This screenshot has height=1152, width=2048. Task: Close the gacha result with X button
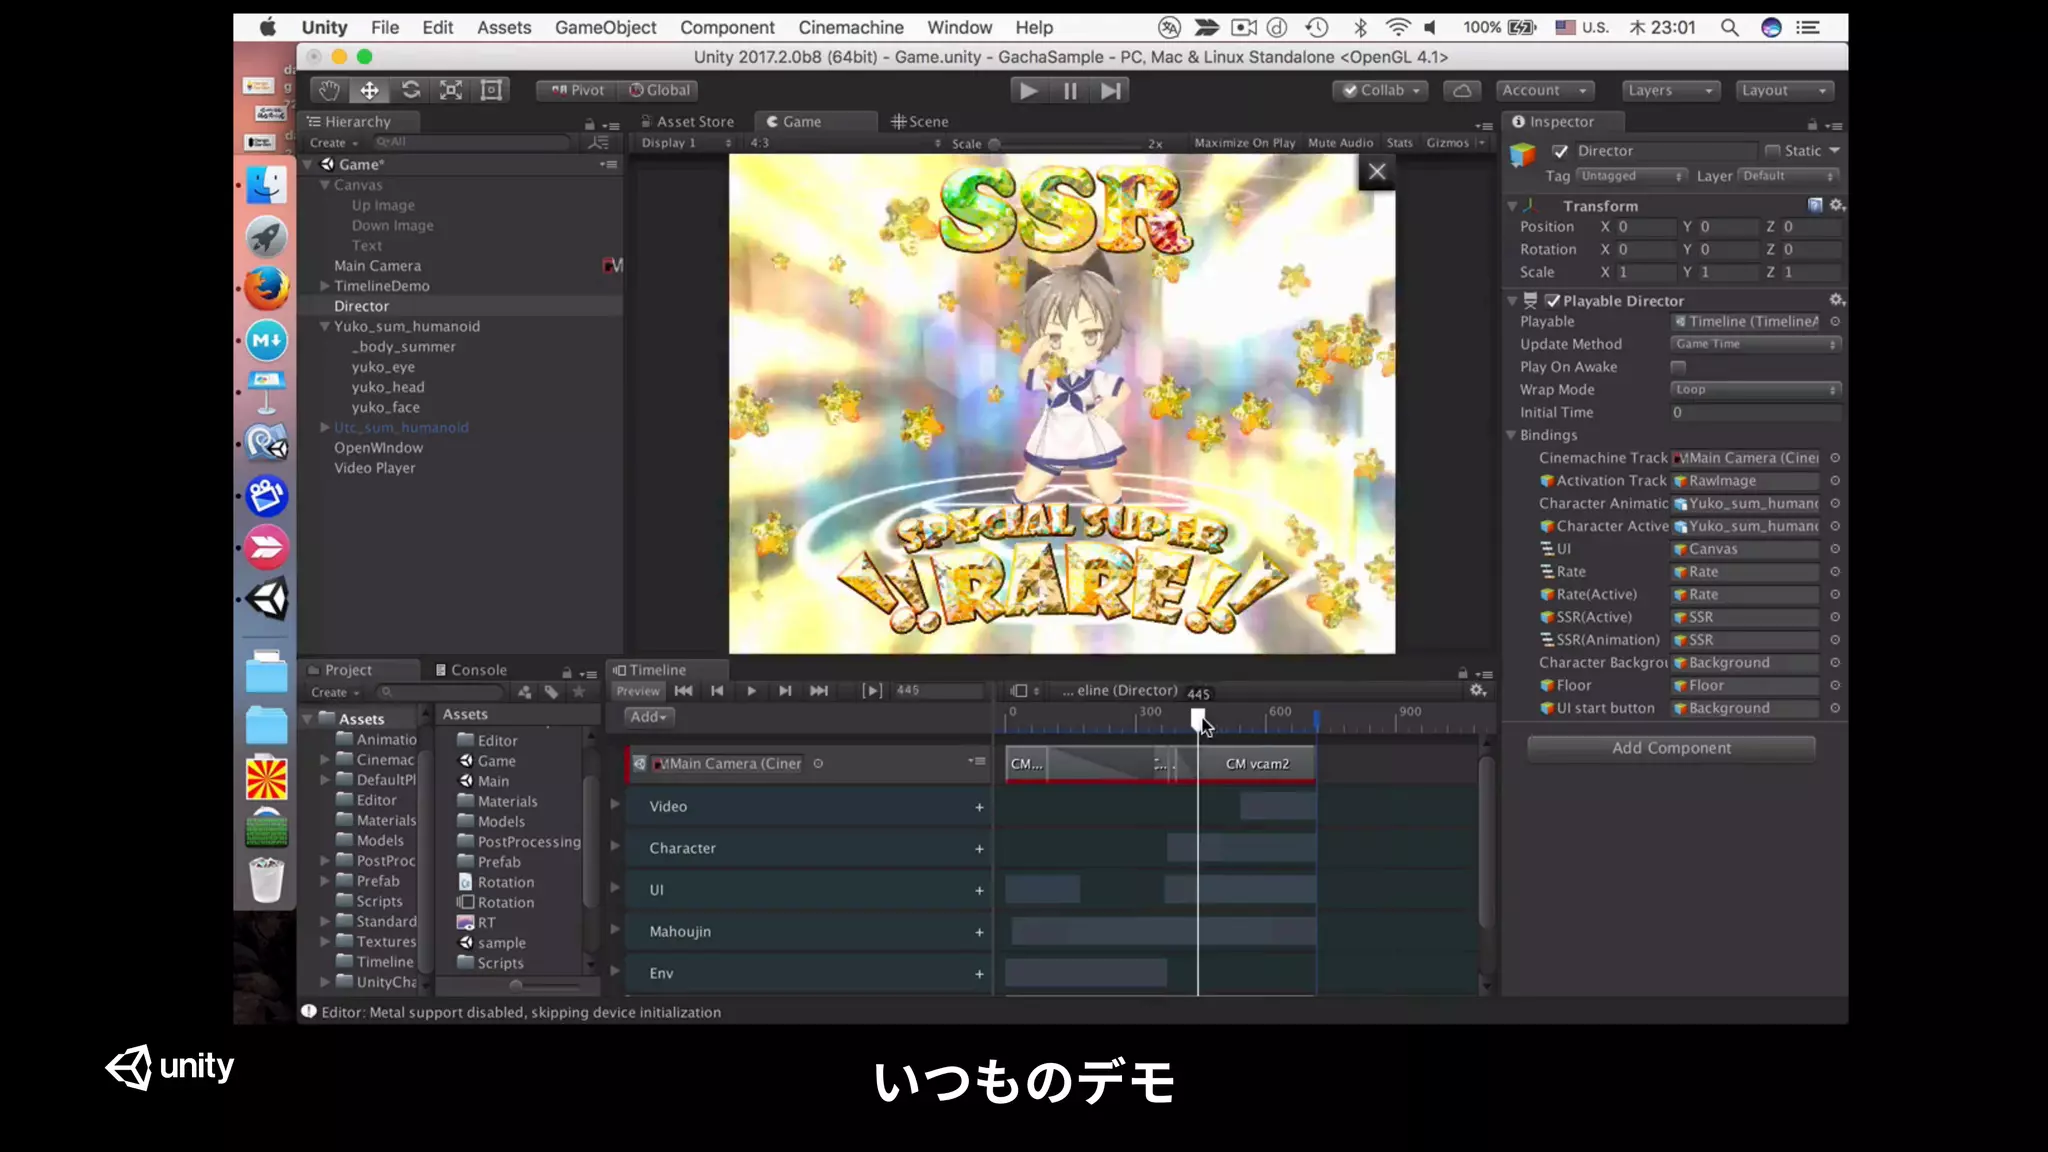click(x=1377, y=171)
